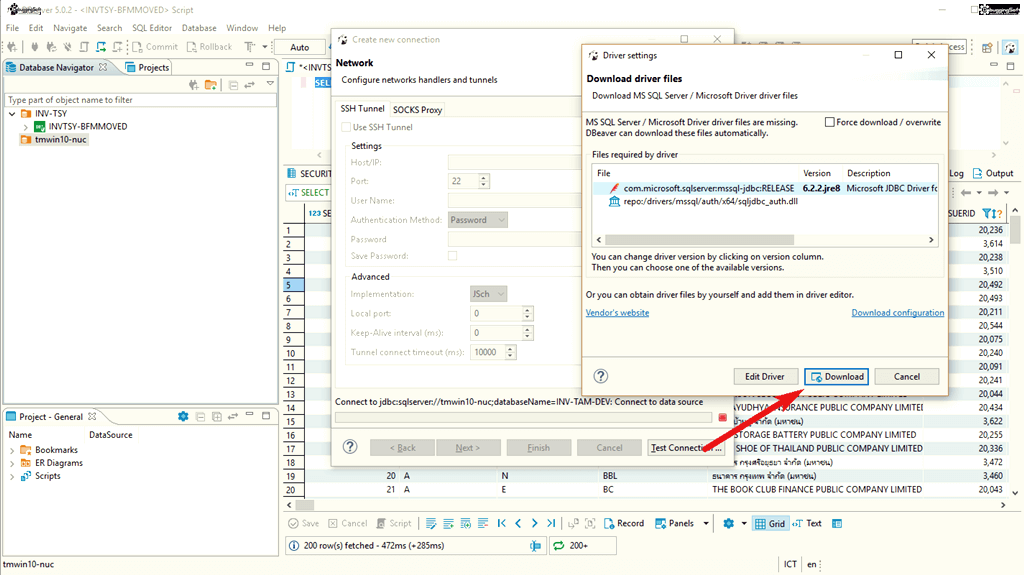This screenshot has width=1024, height=575.
Task: Open SQL Editor via the green-arrow script toolbar icon
Action: pyautogui.click(x=101, y=47)
